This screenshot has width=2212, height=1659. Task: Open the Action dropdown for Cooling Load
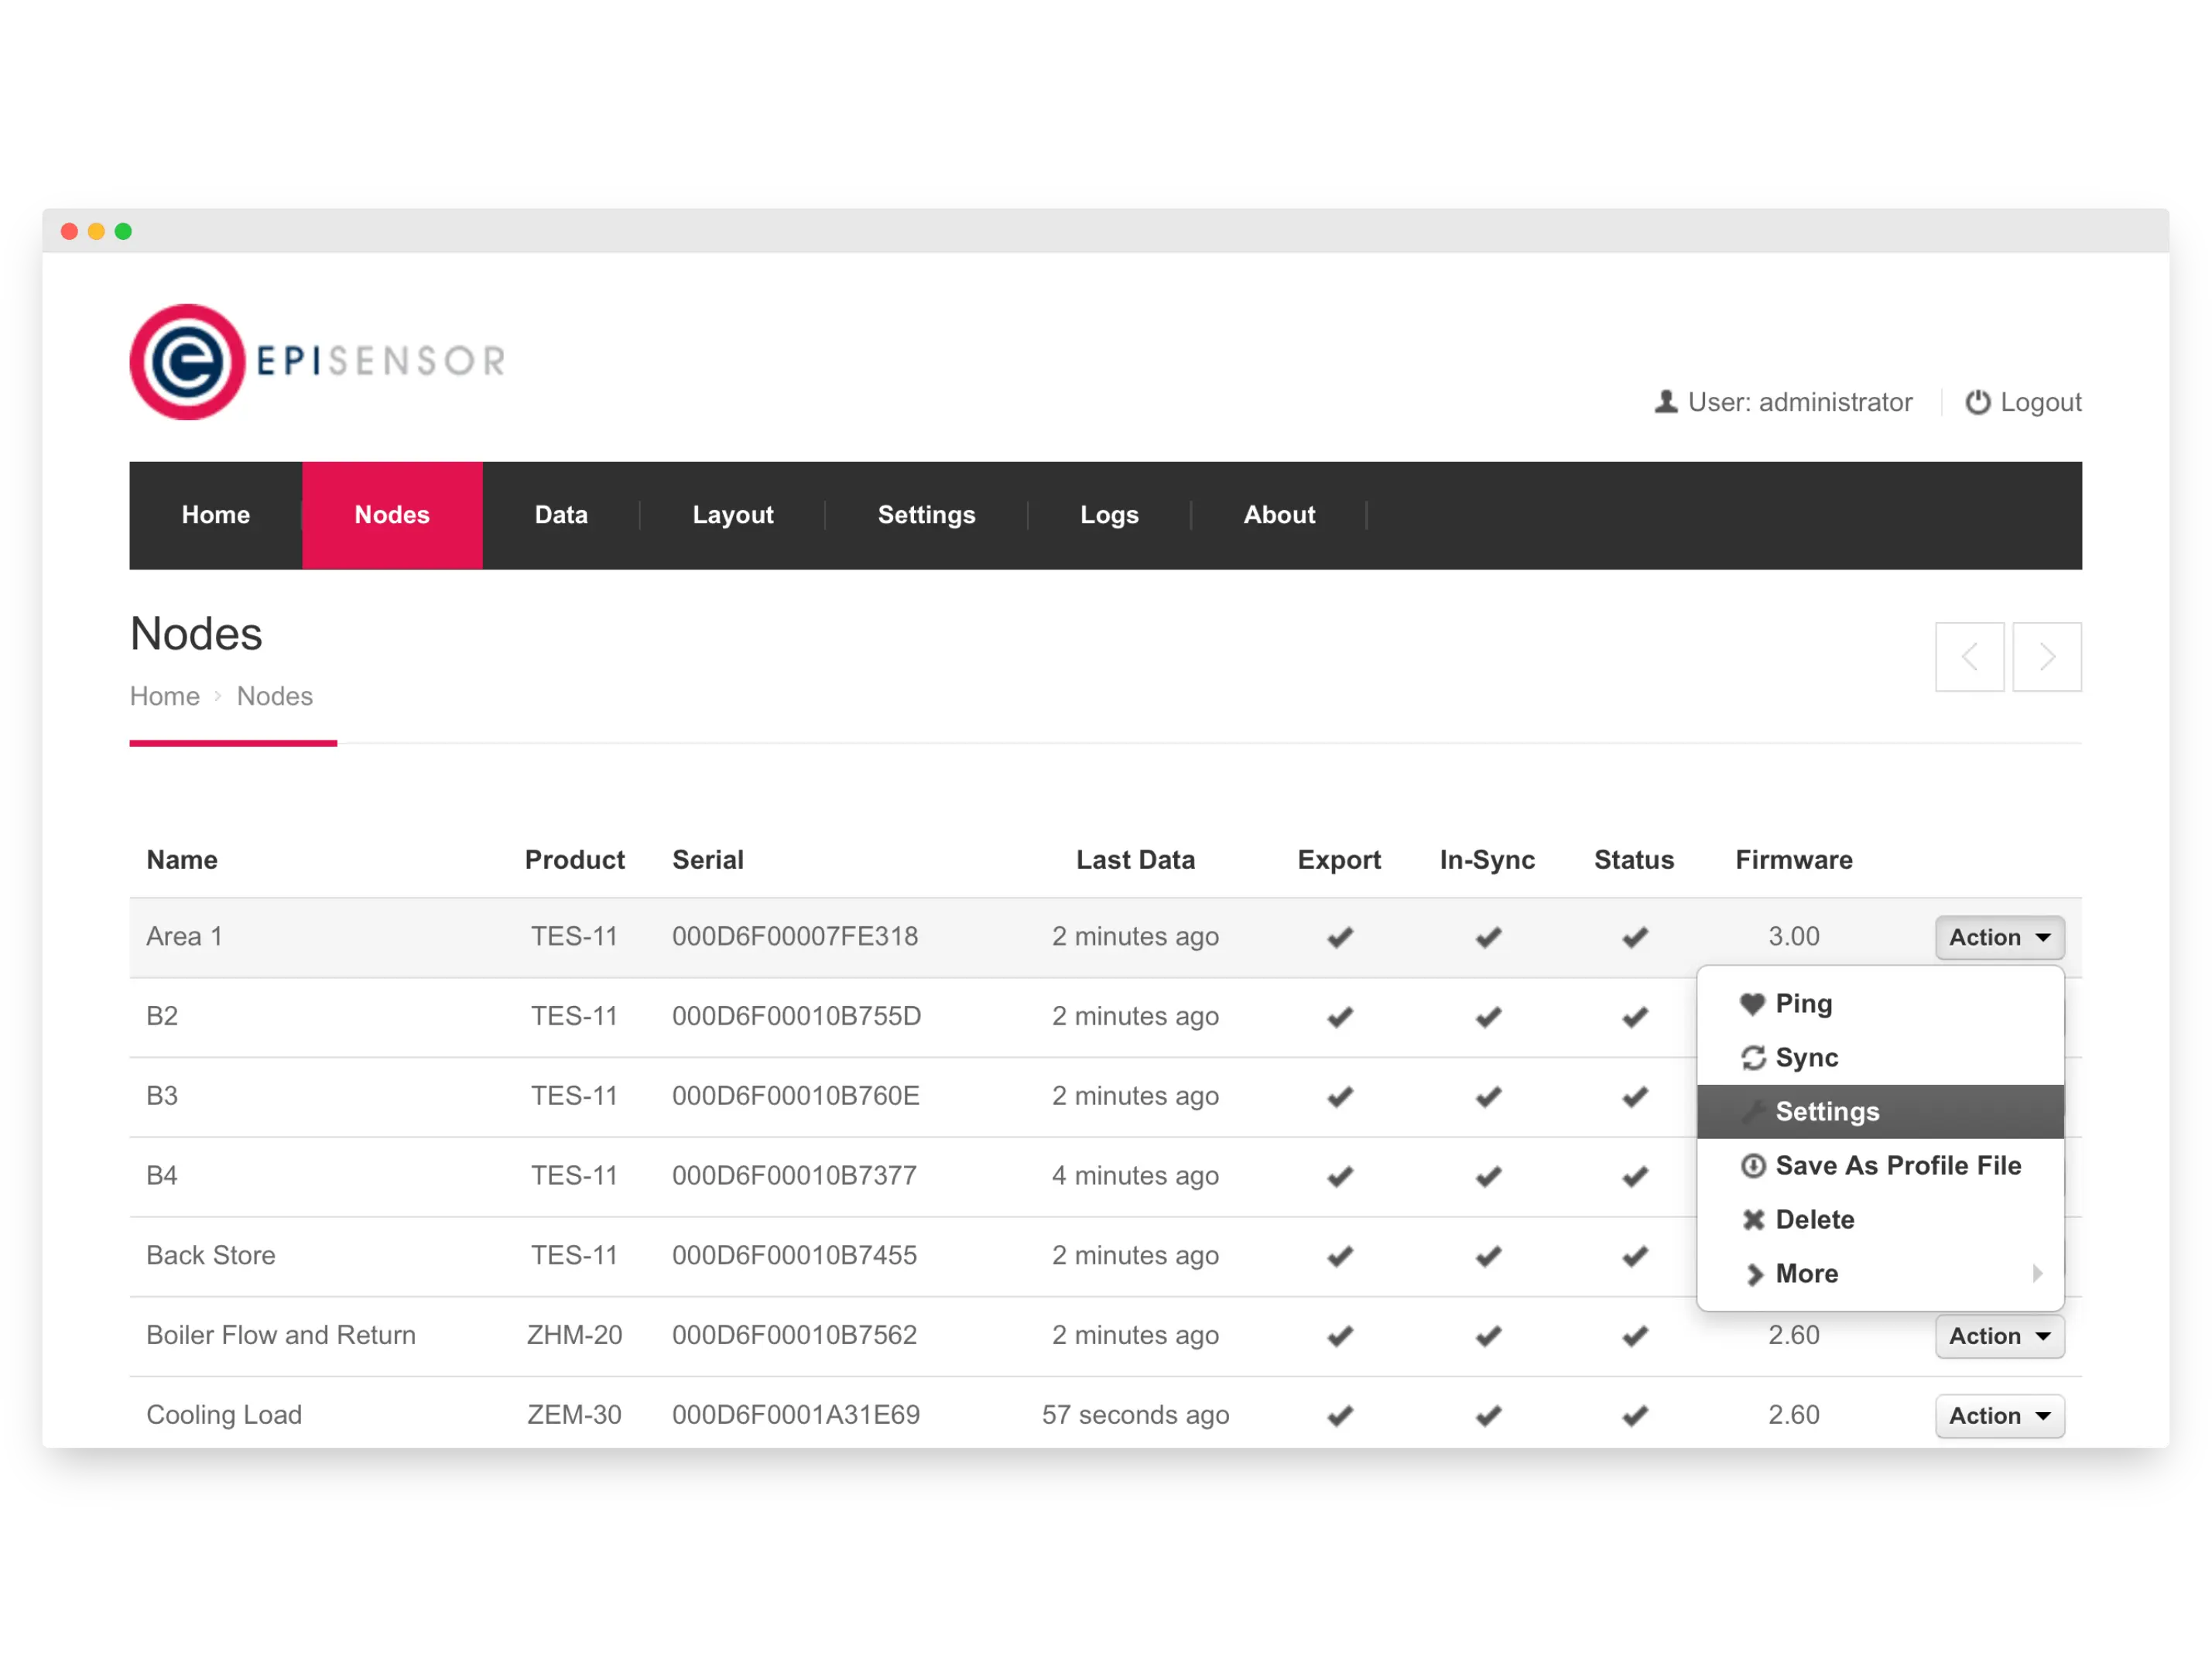1999,1415
